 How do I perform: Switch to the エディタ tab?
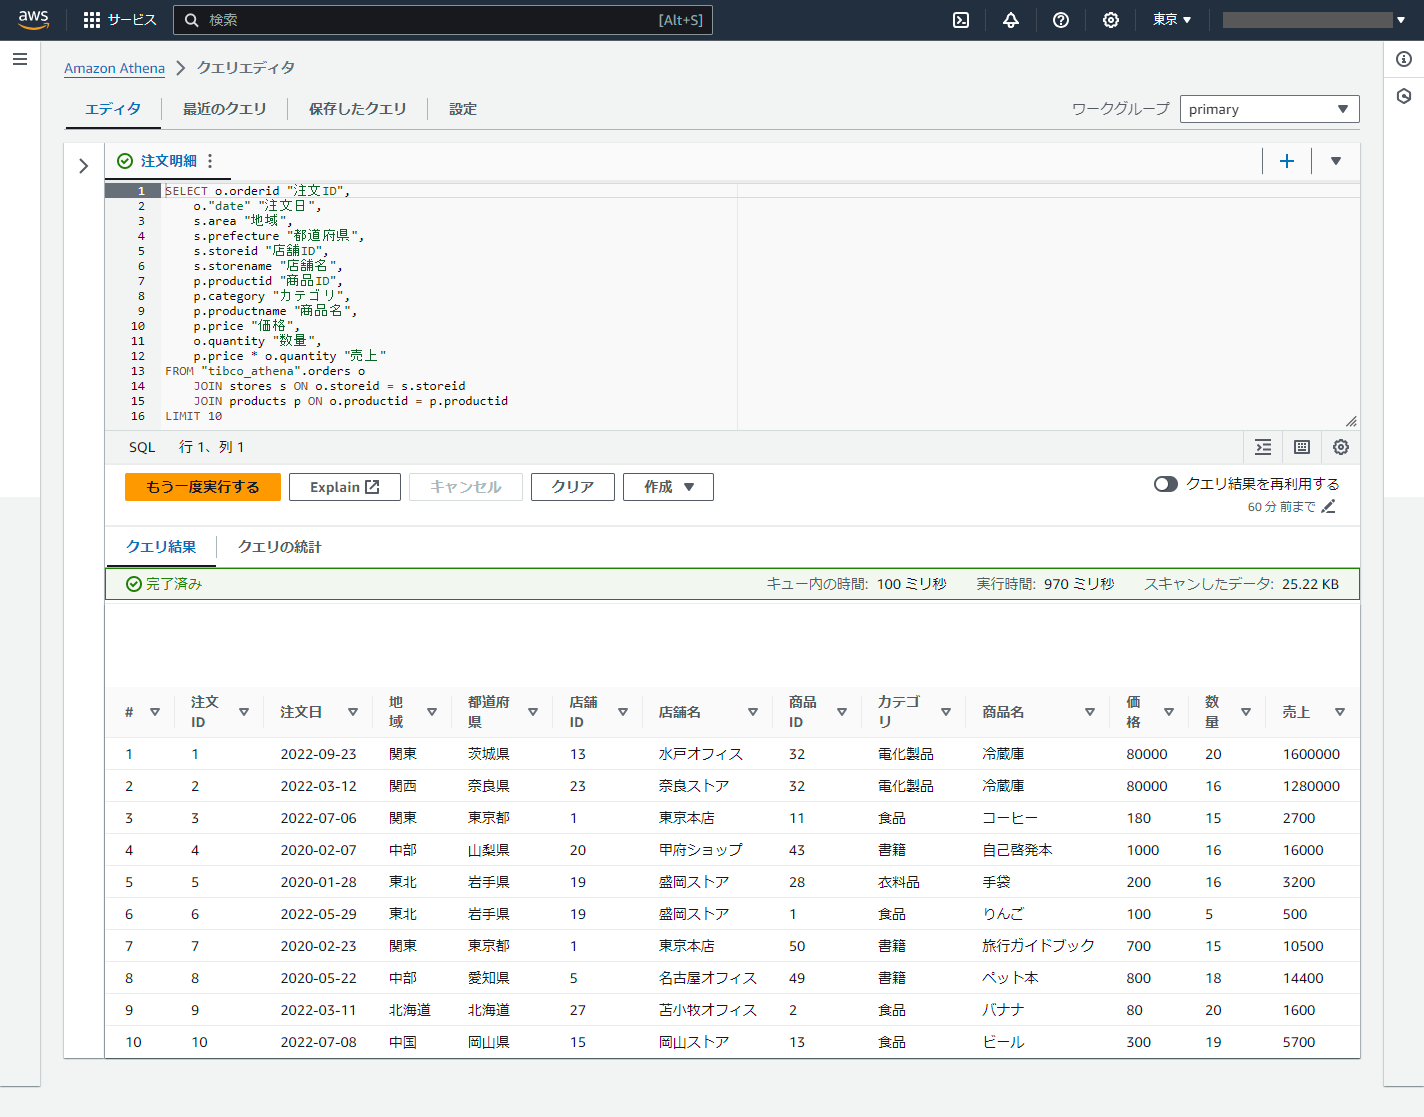(113, 109)
